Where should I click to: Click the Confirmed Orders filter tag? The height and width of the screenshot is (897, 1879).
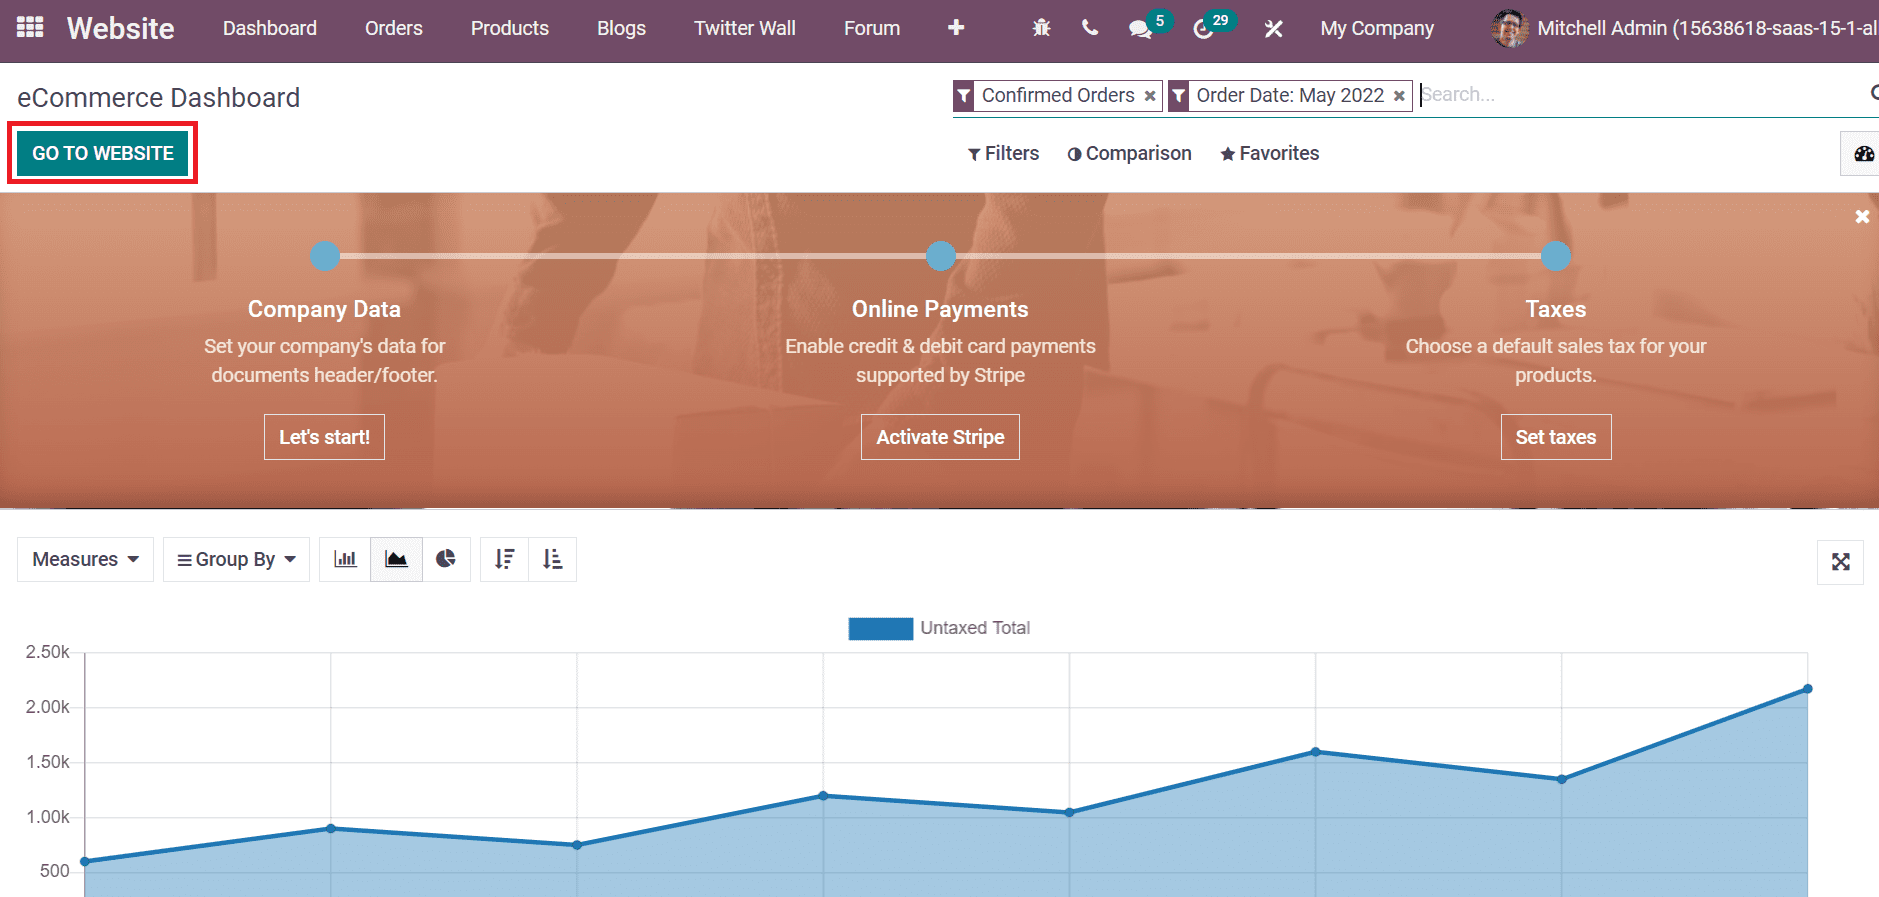1058,95
